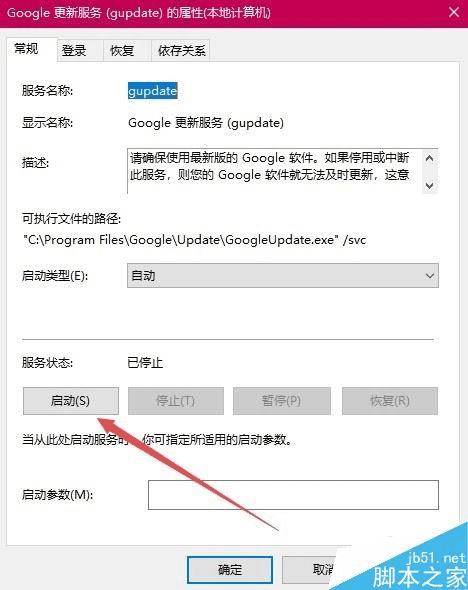Click inside the 描述 description text box
Screen dimensions: 468x590
pos(275,171)
